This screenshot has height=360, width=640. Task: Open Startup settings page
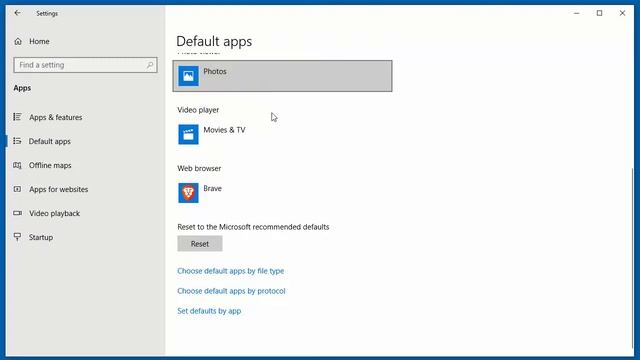click(x=41, y=238)
